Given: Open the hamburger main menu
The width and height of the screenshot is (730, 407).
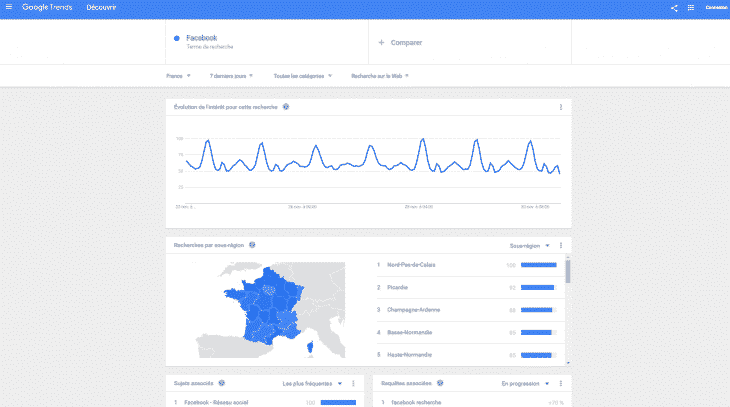Looking at the screenshot, I should 8,7.
